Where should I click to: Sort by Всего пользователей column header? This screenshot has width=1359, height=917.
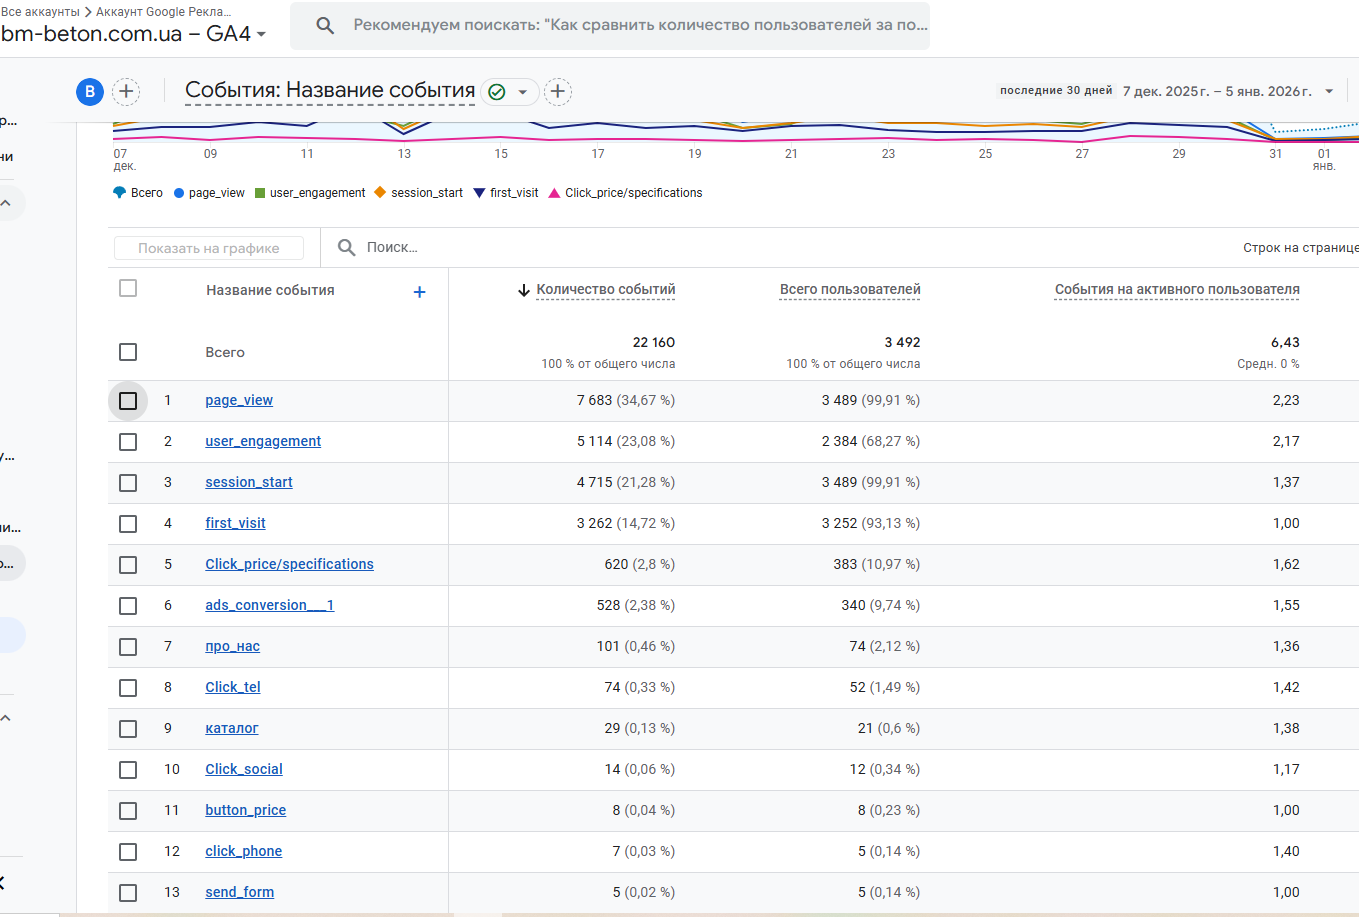[x=850, y=290]
